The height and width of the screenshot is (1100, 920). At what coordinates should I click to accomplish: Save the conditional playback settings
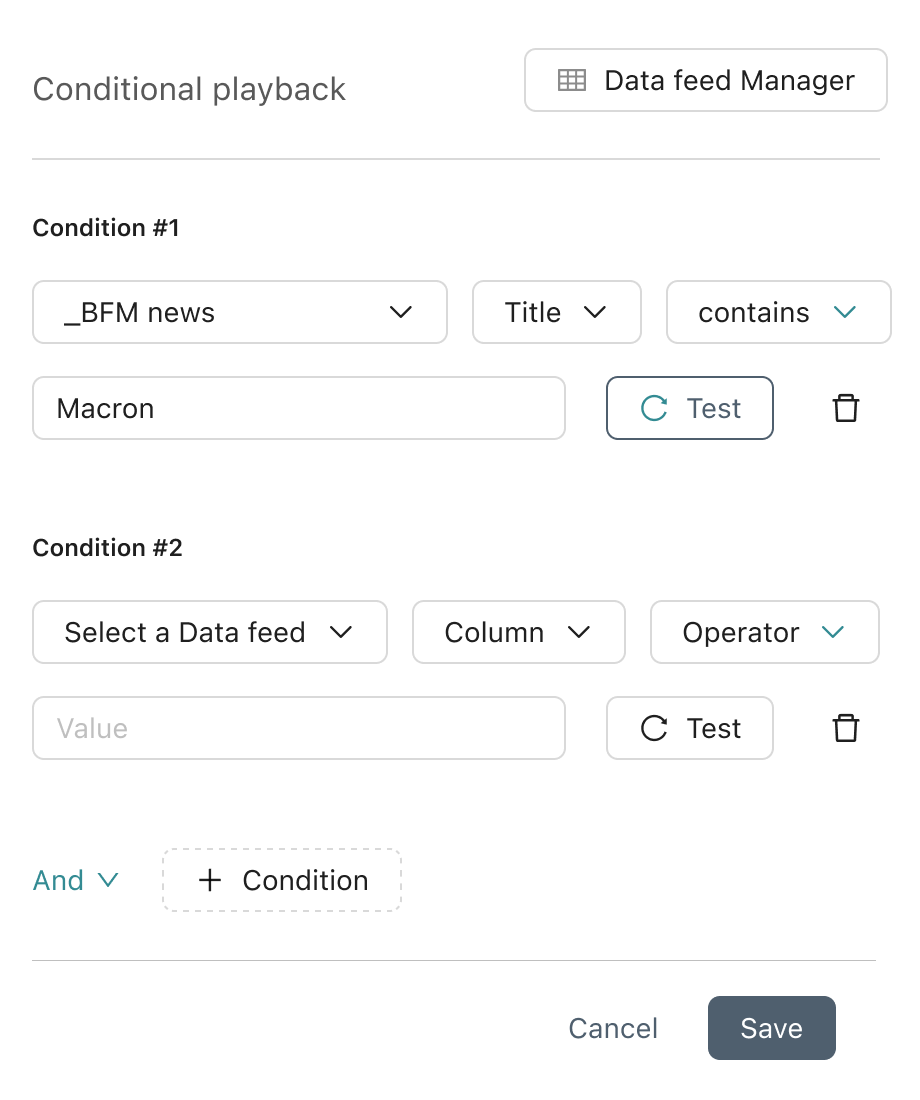pyautogui.click(x=771, y=1028)
